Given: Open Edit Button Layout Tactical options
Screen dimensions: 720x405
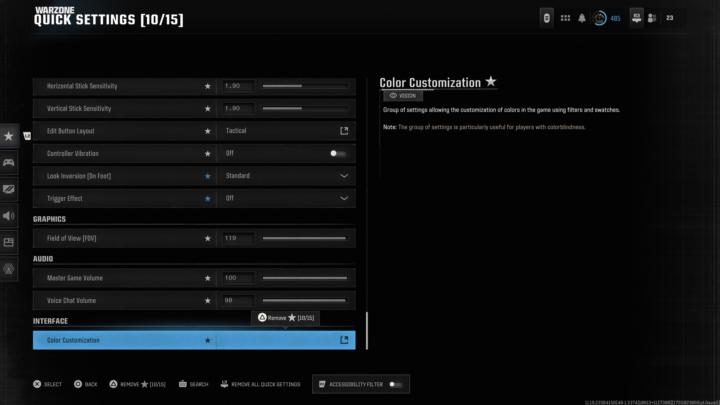Looking at the screenshot, I should (344, 131).
